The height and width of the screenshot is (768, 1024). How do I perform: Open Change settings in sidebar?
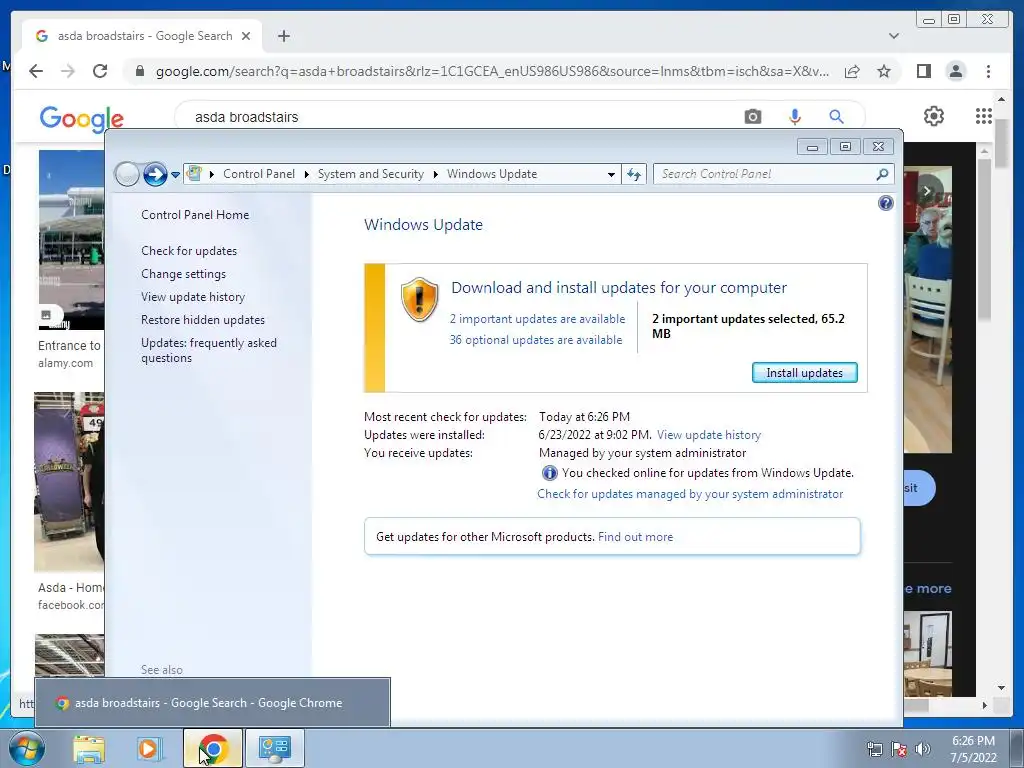click(x=184, y=274)
